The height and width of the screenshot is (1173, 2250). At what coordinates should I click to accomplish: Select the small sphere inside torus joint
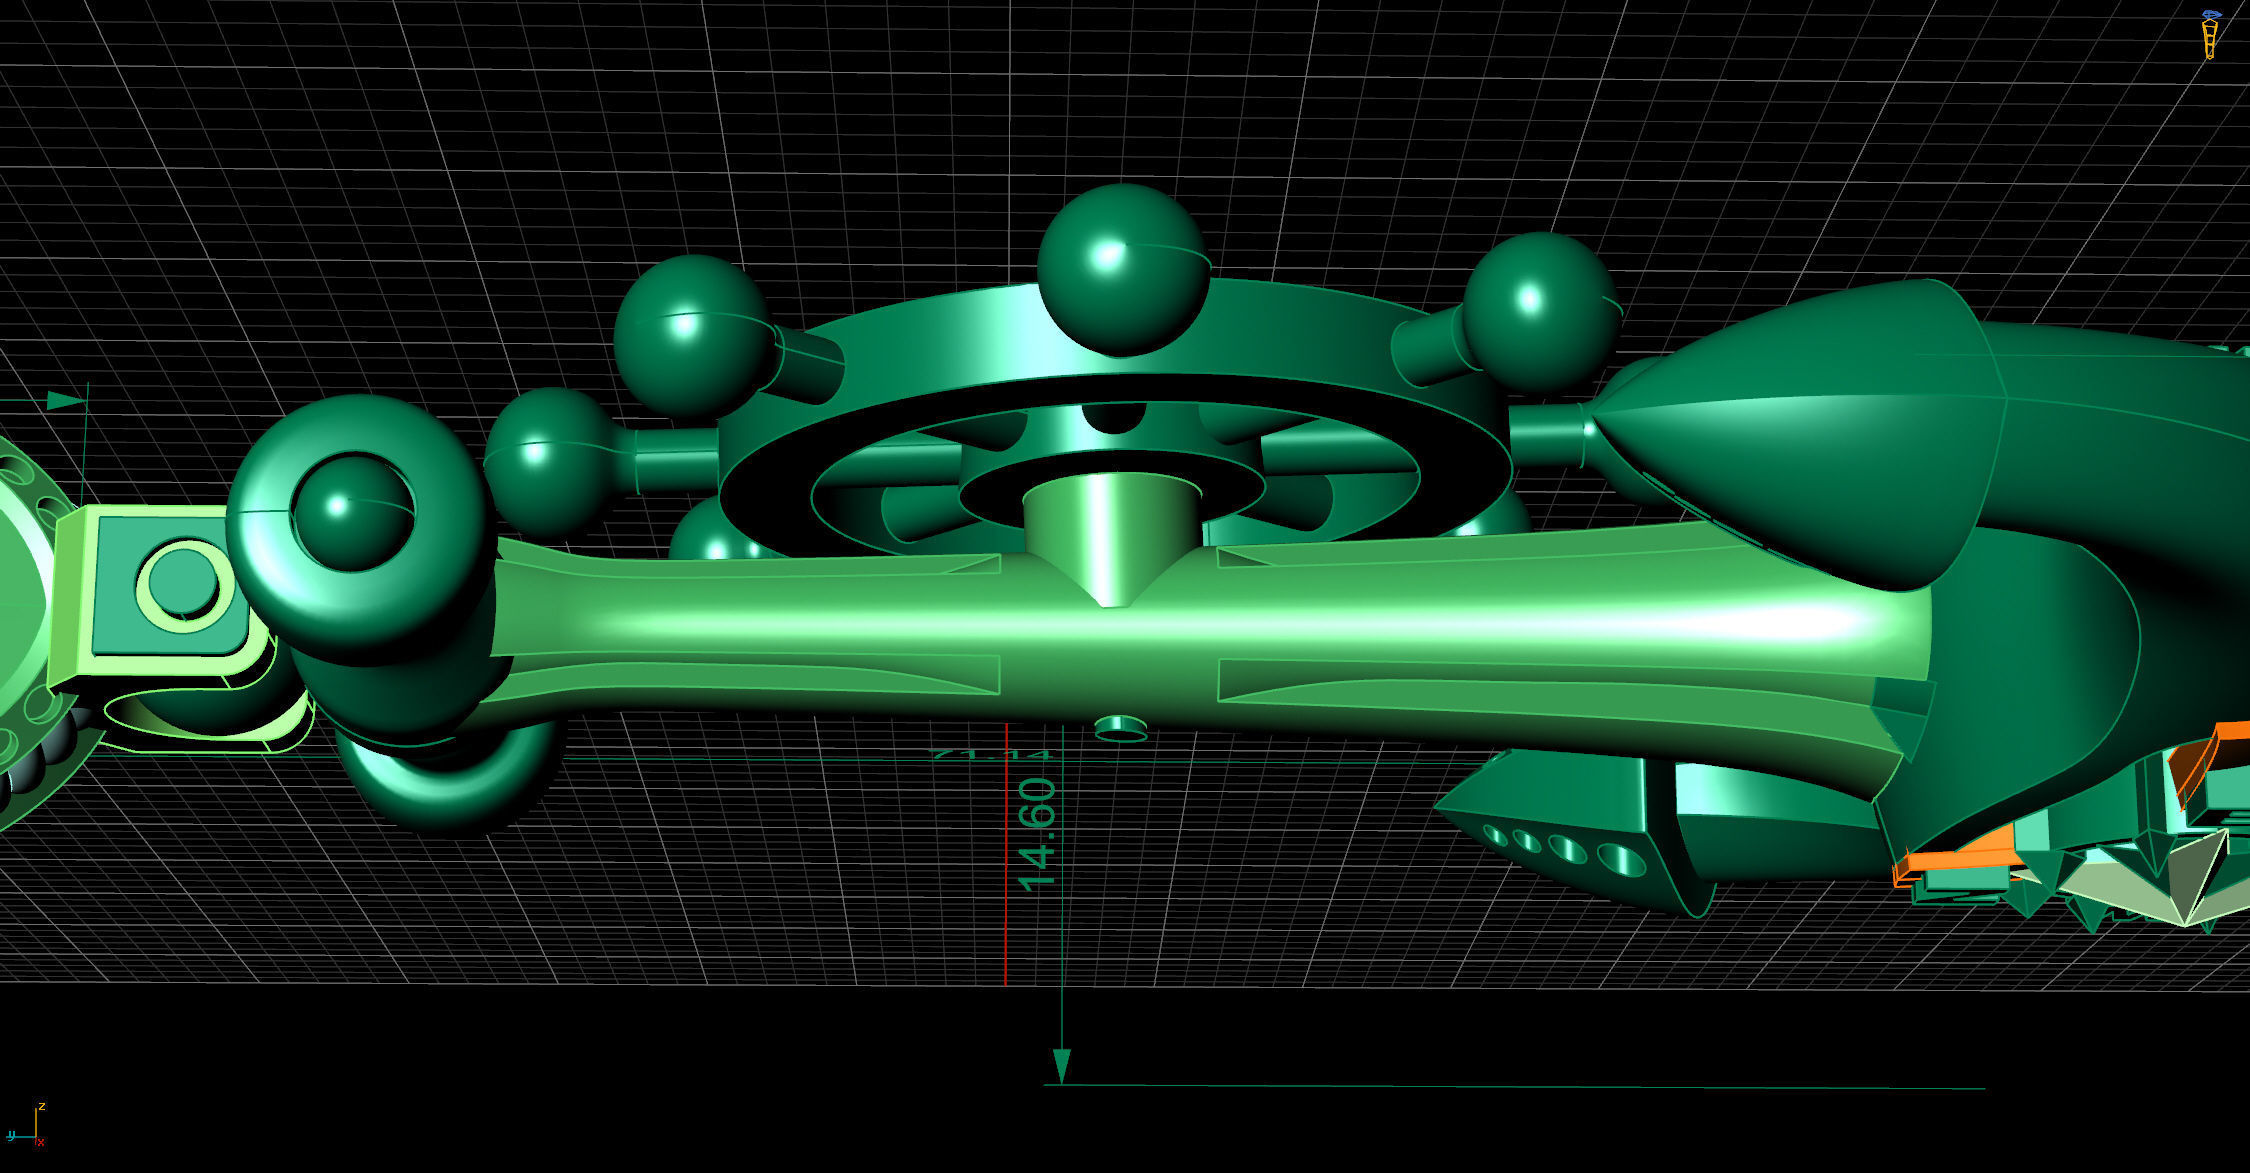coord(352,513)
